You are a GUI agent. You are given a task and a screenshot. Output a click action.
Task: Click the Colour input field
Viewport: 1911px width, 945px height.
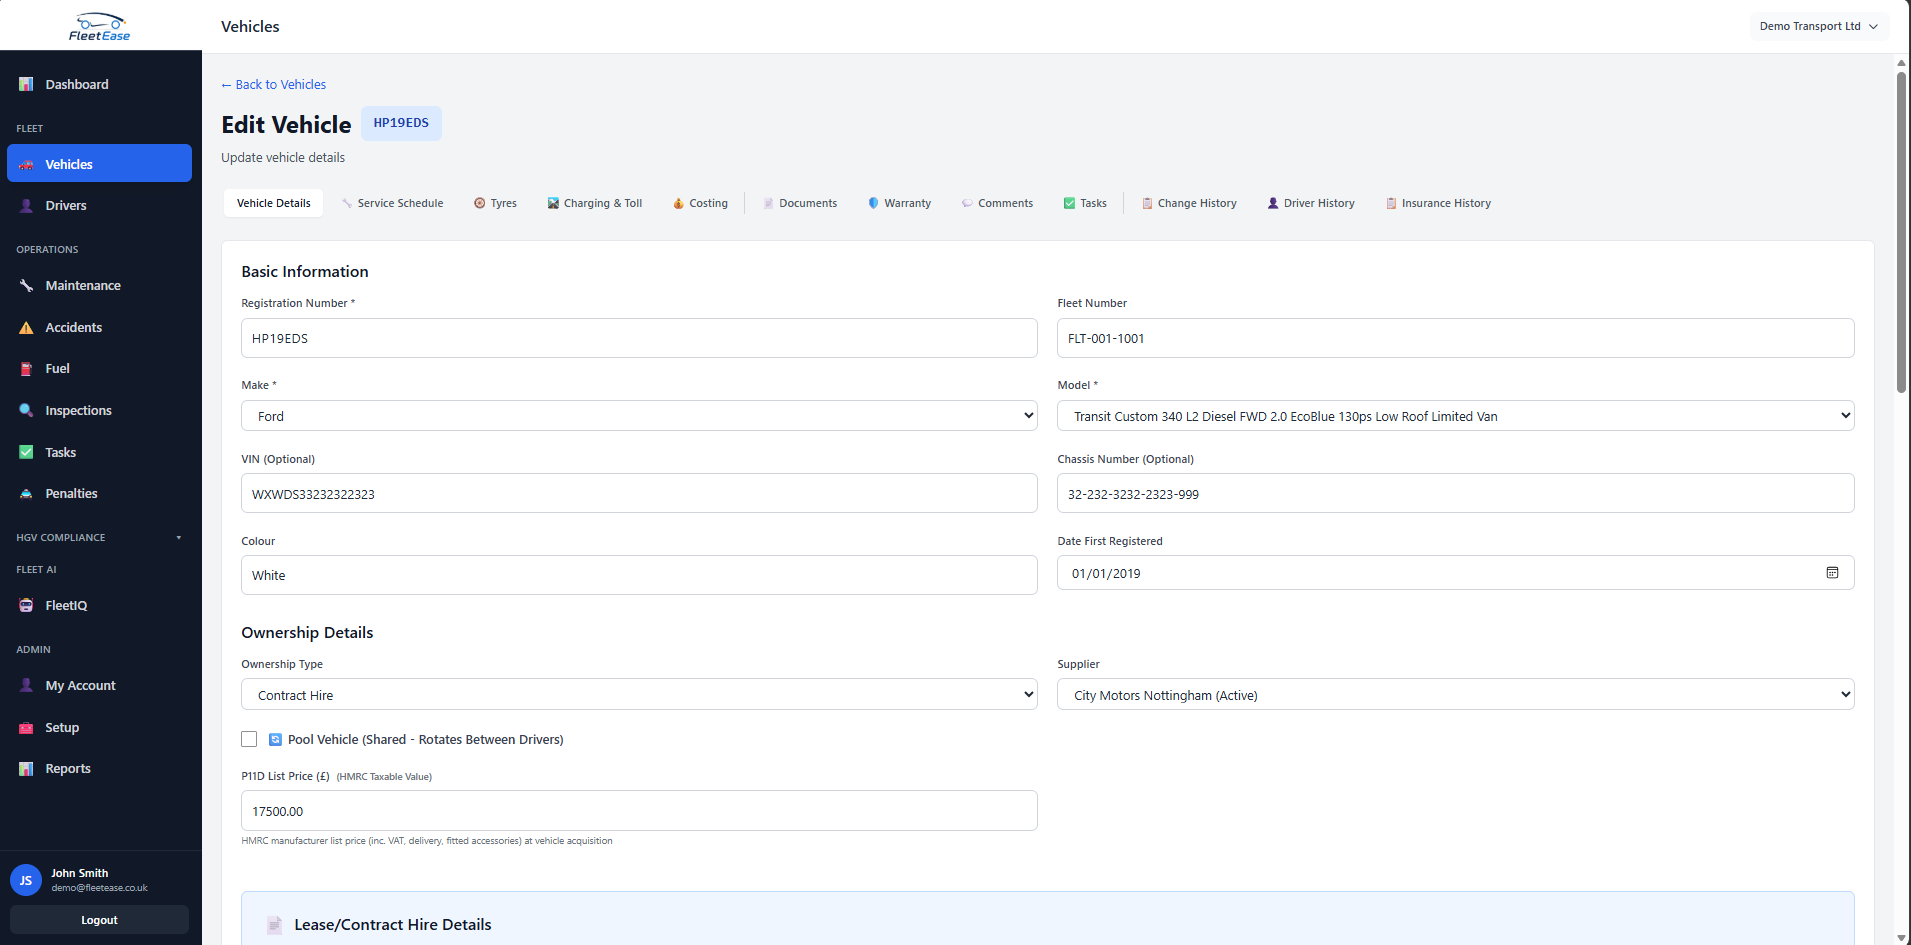coord(639,575)
